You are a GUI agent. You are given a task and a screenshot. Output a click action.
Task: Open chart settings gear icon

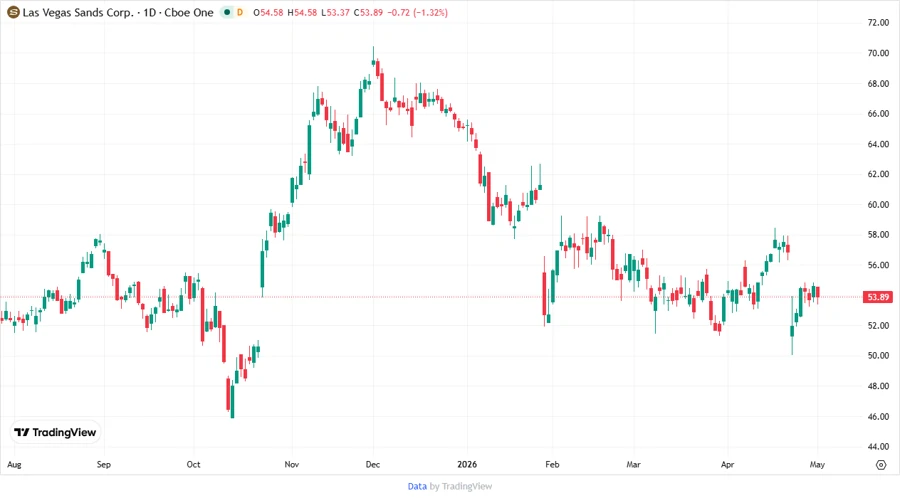881,465
